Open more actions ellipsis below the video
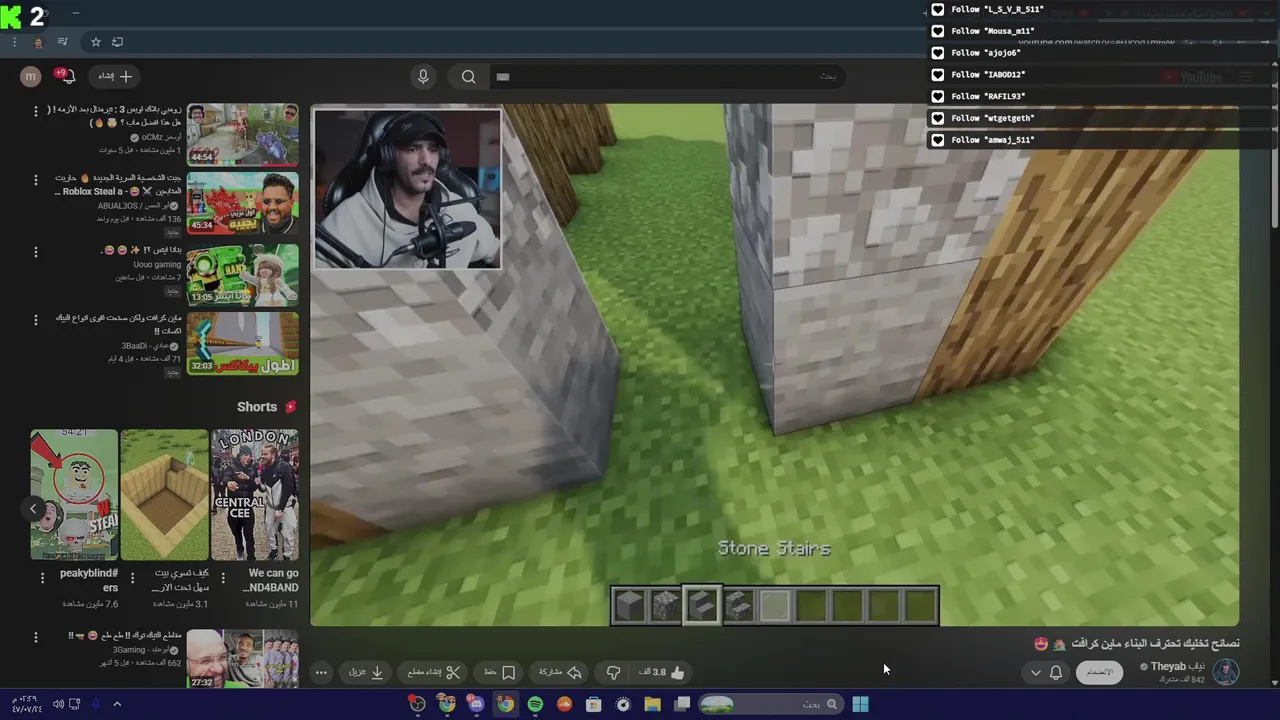Image resolution: width=1280 pixels, height=720 pixels. (x=321, y=672)
